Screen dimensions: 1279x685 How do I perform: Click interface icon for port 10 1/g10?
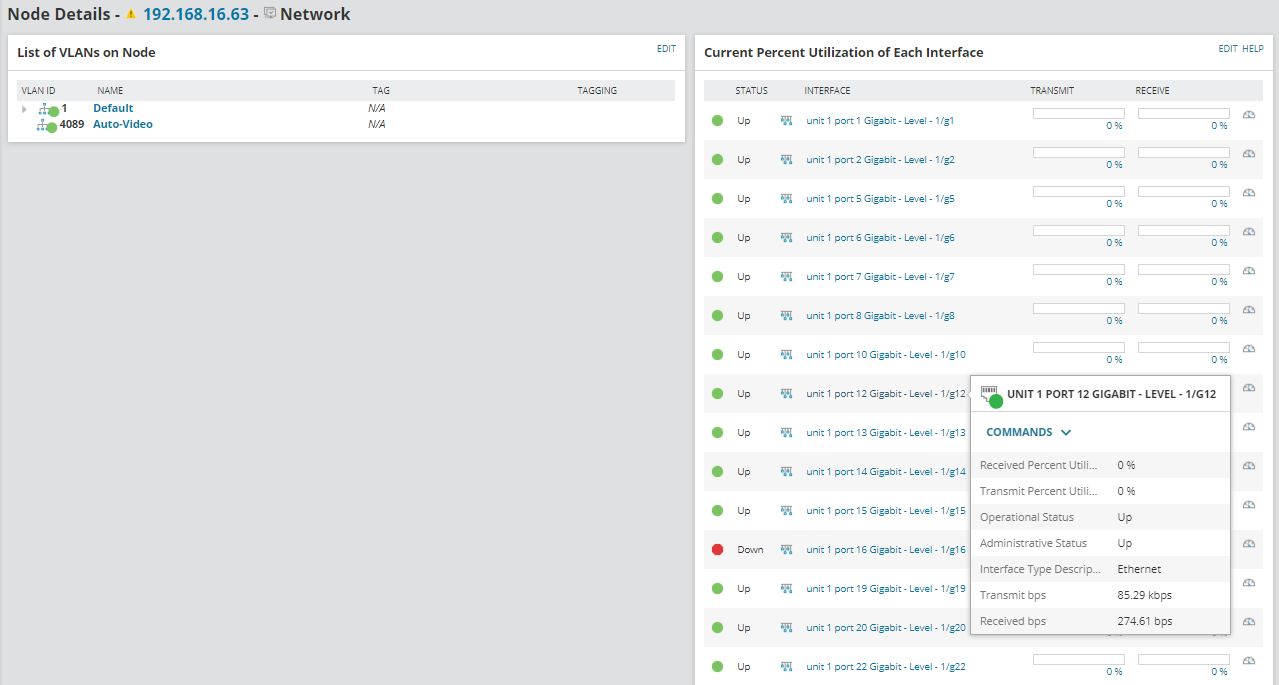(x=786, y=355)
